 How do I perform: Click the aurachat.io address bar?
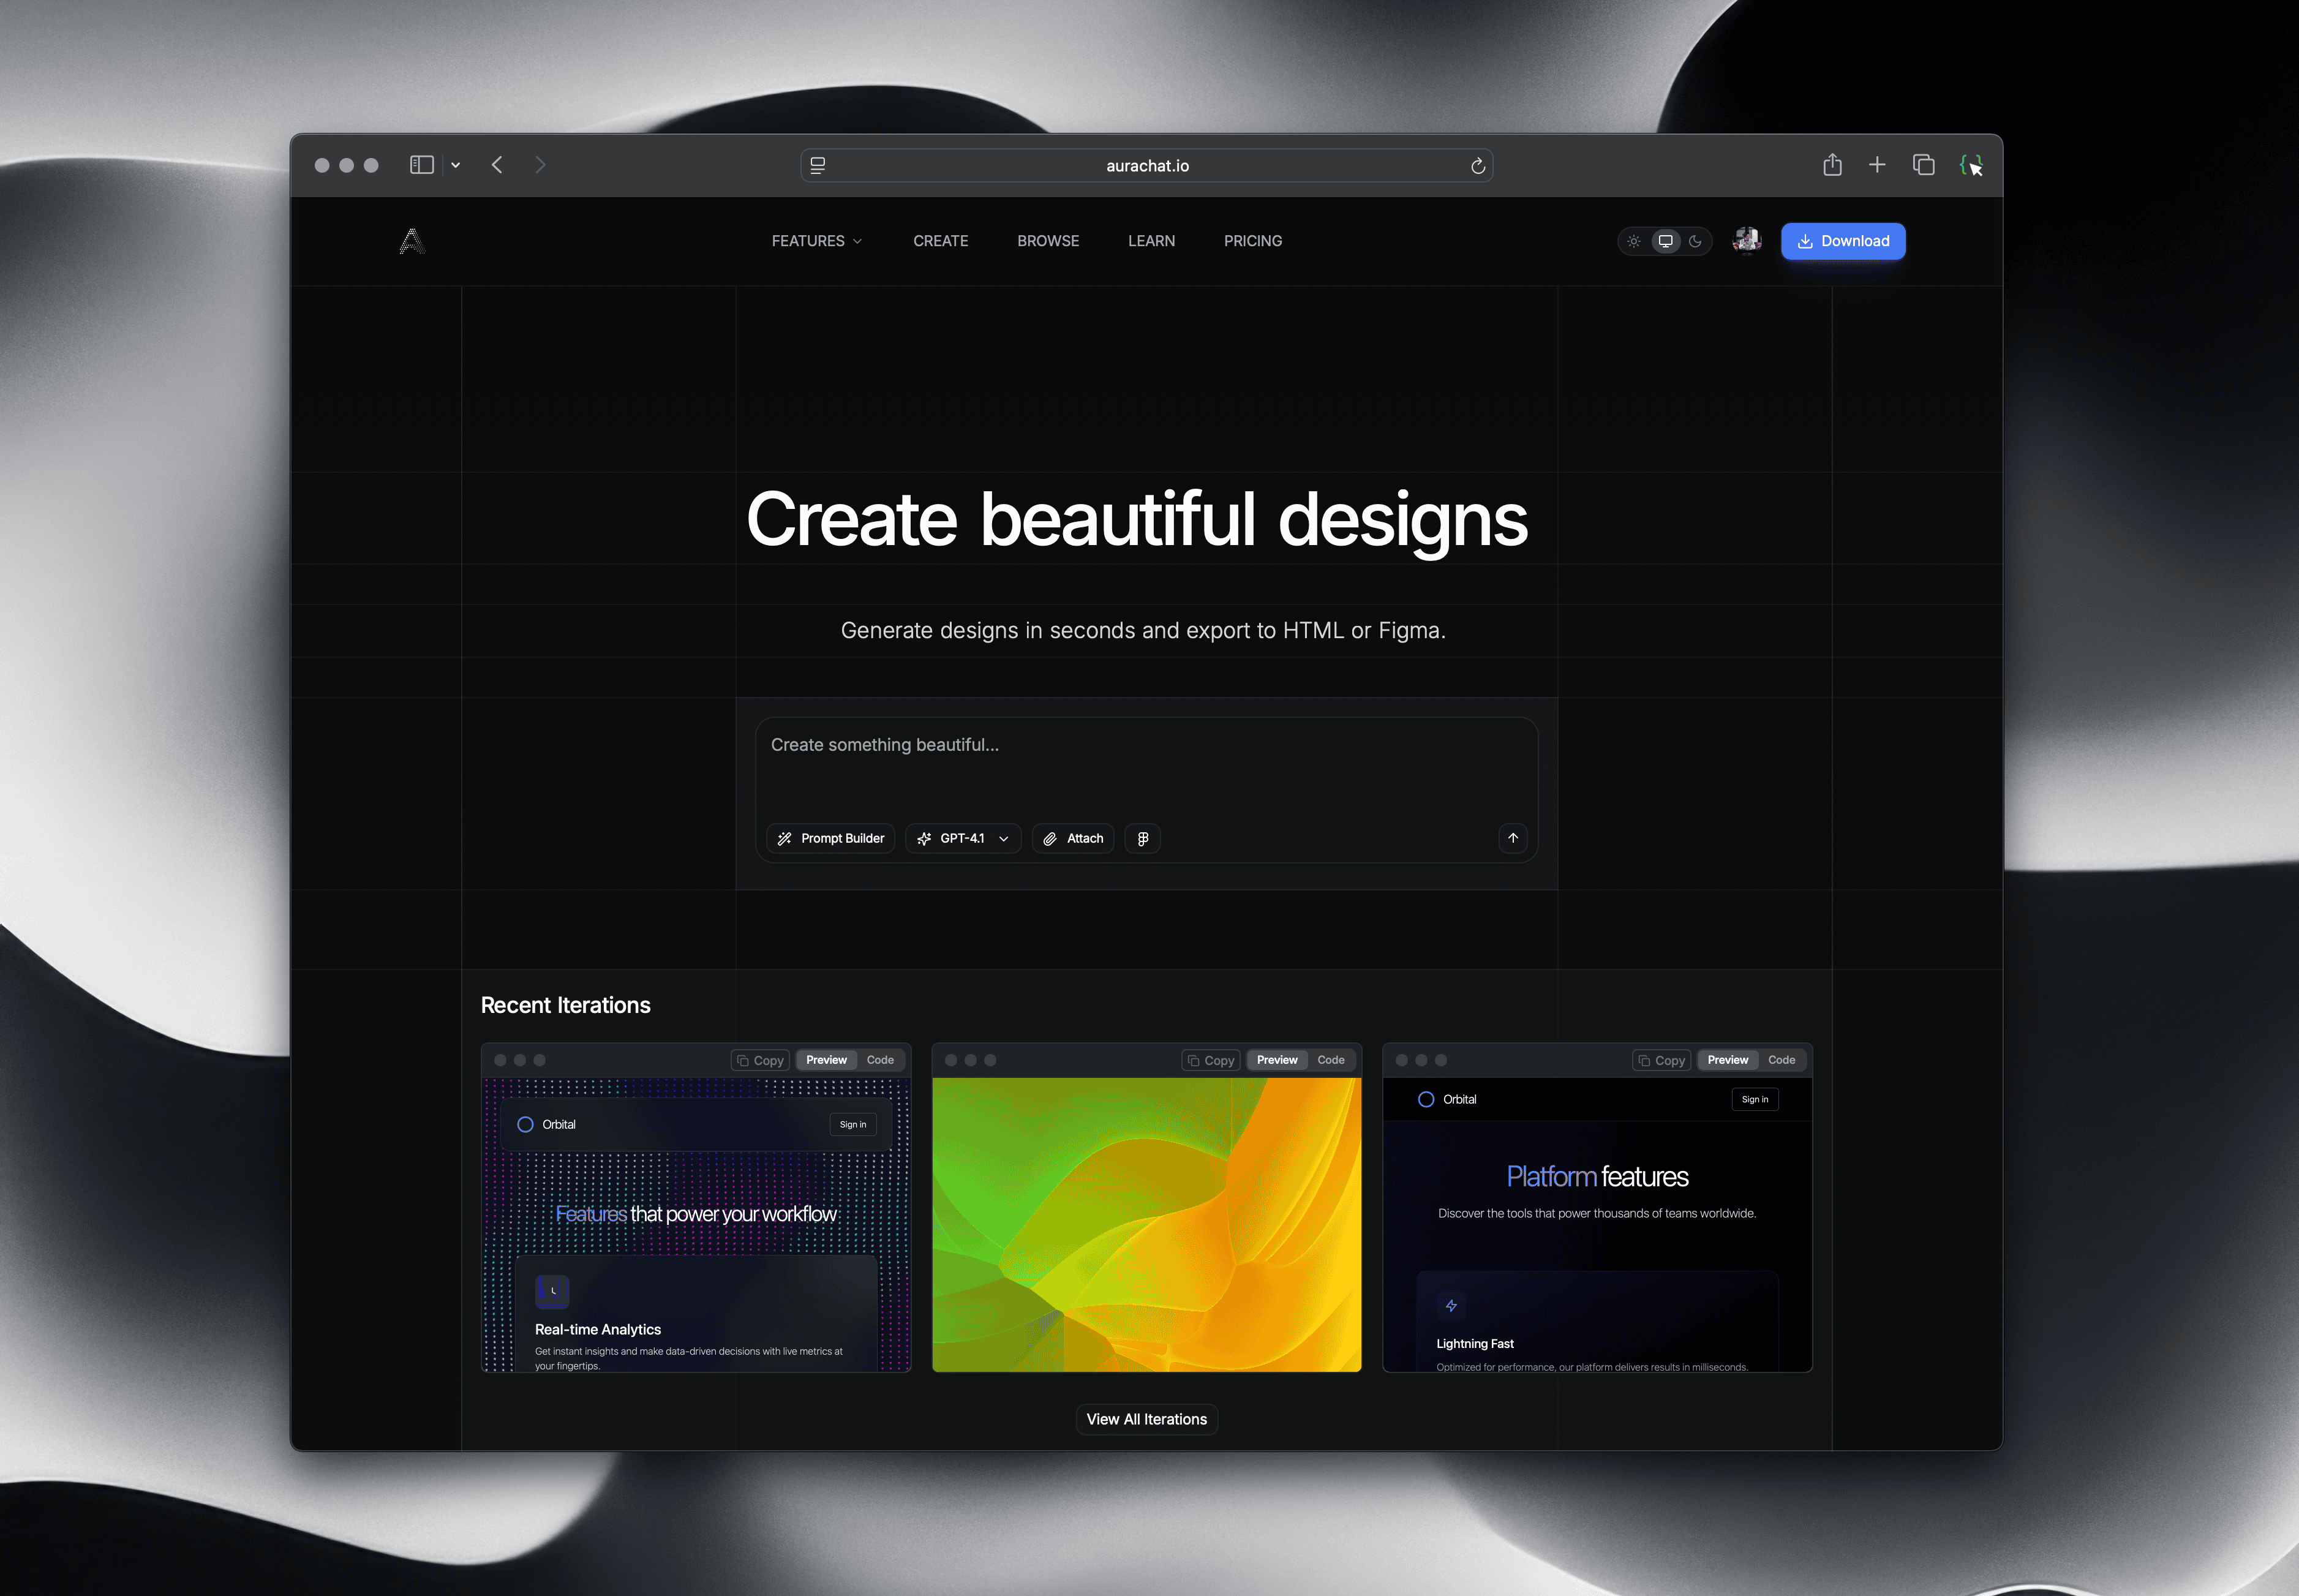[x=1147, y=165]
